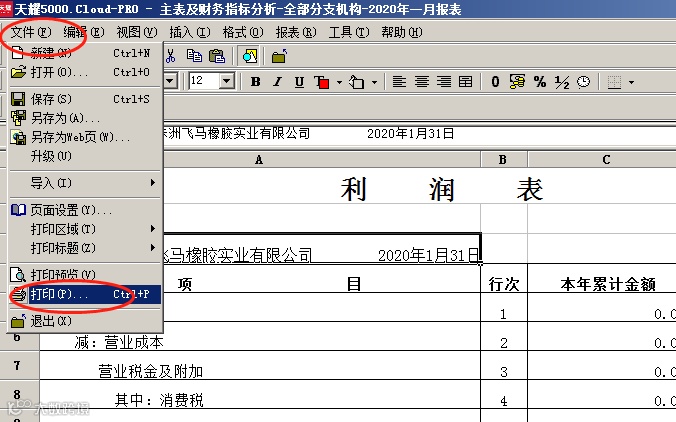Open the 编辑(E) menu
Image resolution: width=676 pixels, height=422 pixels.
tap(84, 32)
